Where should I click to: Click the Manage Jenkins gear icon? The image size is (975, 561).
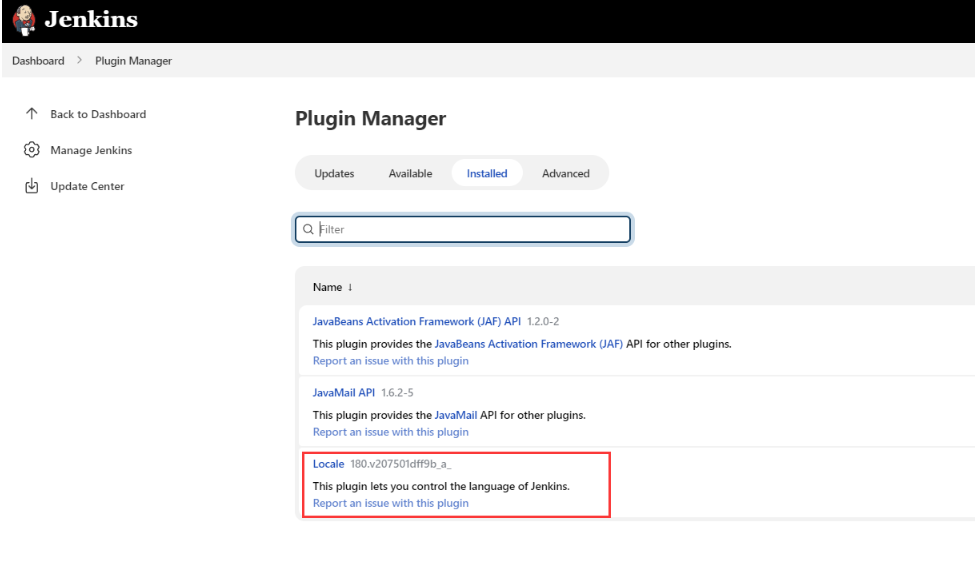pyautogui.click(x=32, y=150)
